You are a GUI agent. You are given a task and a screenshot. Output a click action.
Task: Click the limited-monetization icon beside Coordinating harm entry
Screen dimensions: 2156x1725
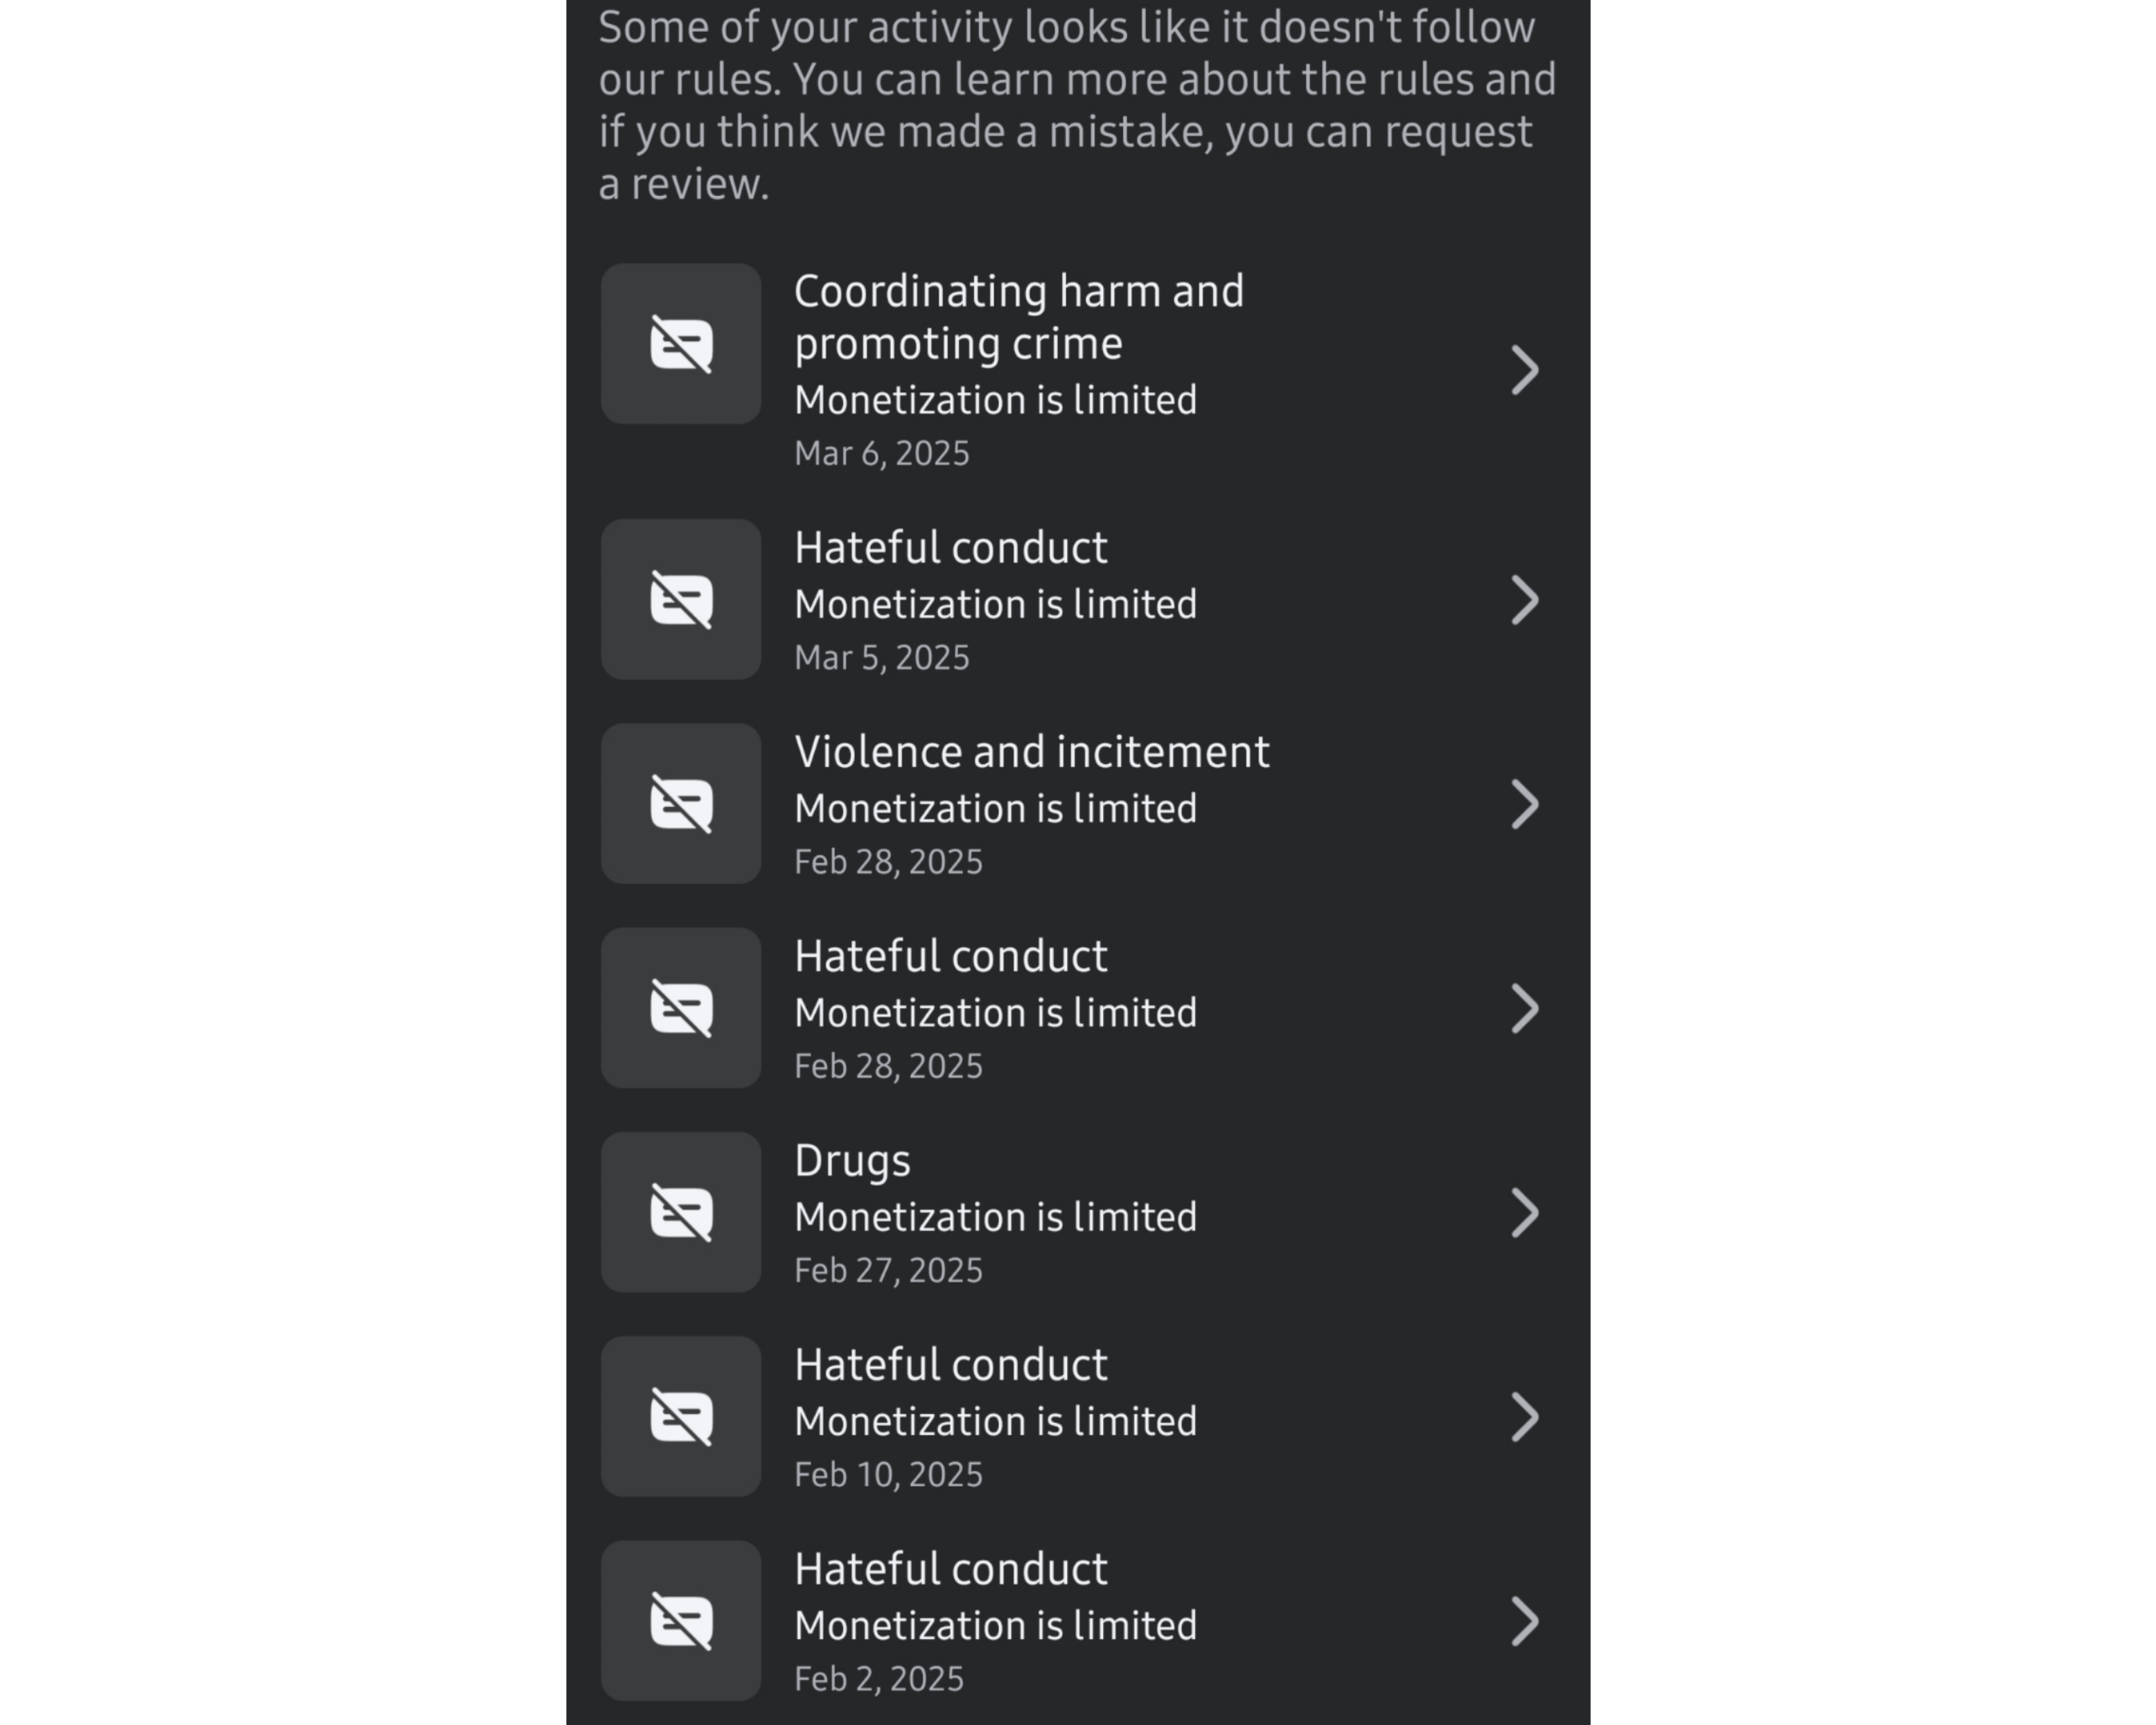coord(681,344)
